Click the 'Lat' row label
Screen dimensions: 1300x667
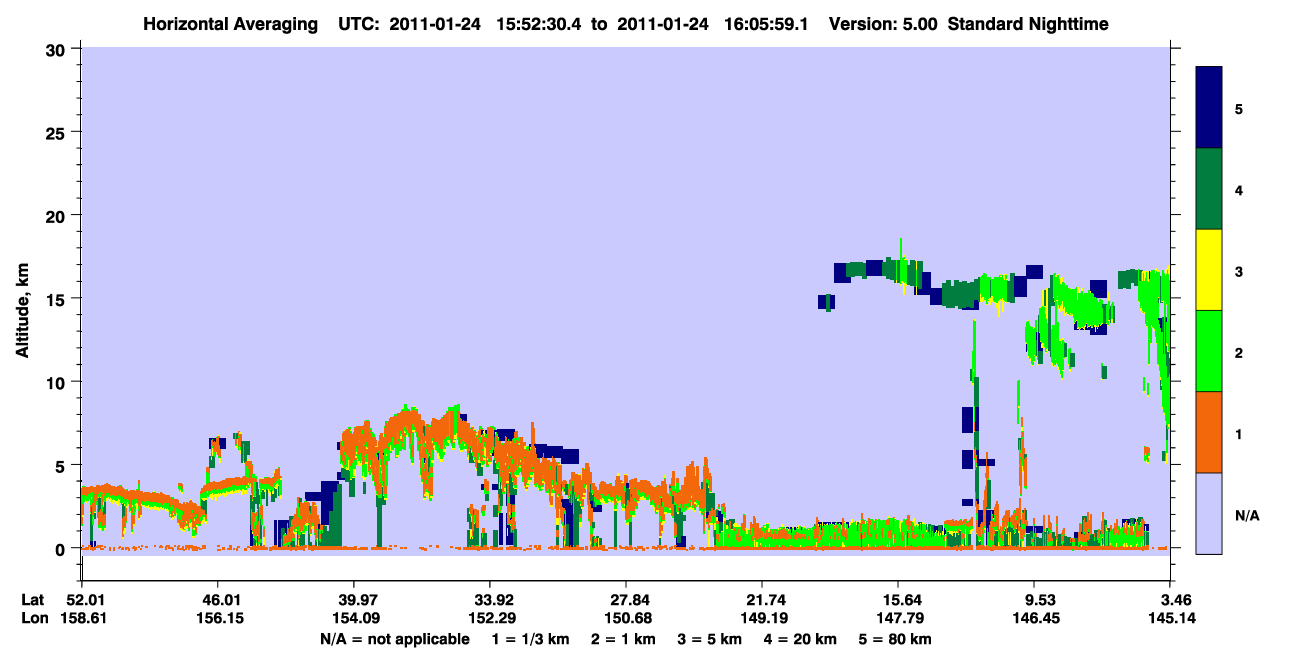33,600
